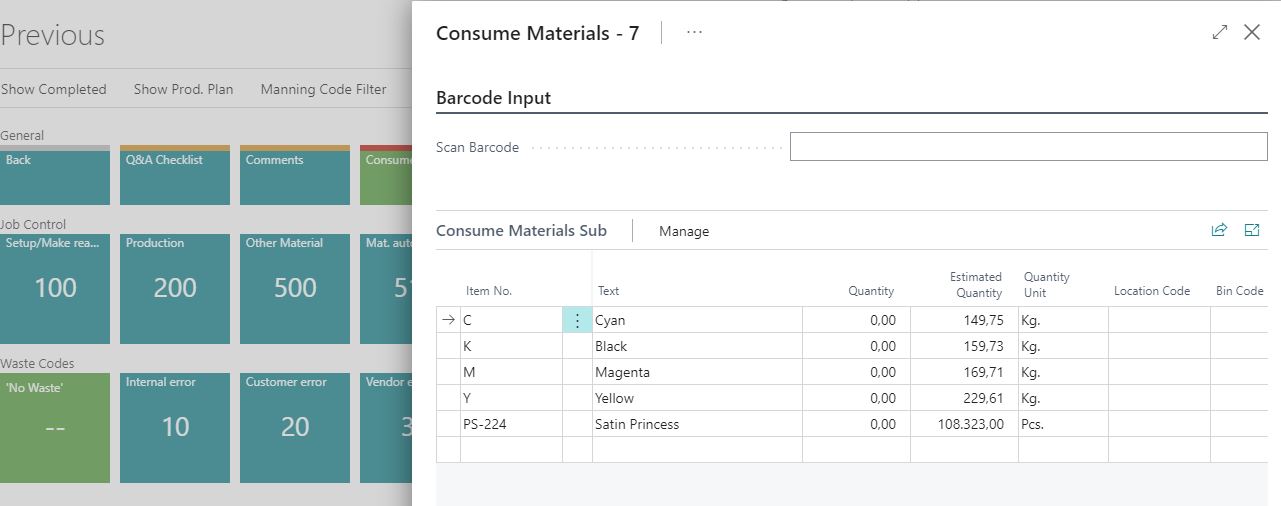Select the Setup/Make ready 100 tile
The width and height of the screenshot is (1281, 506).
click(55, 289)
